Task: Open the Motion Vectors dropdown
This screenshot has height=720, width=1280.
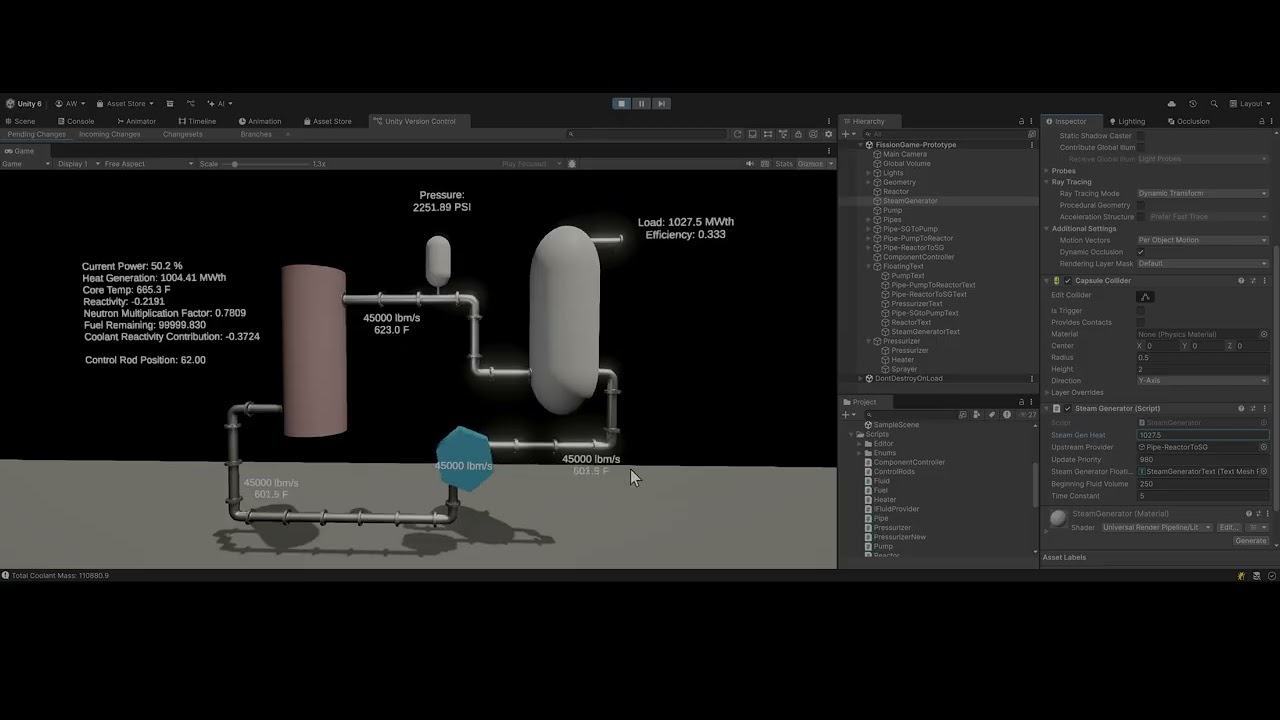Action: tap(1203, 240)
